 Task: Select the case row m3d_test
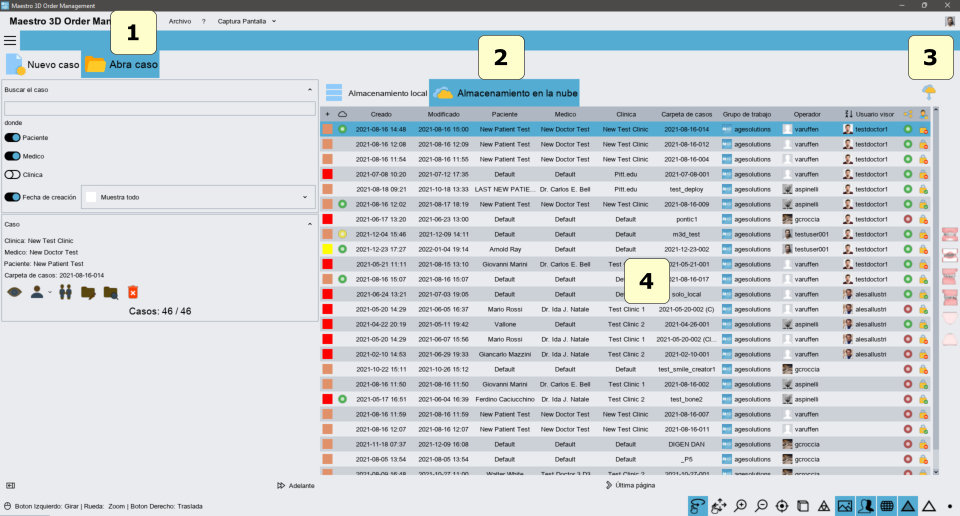pyautogui.click(x=626, y=234)
